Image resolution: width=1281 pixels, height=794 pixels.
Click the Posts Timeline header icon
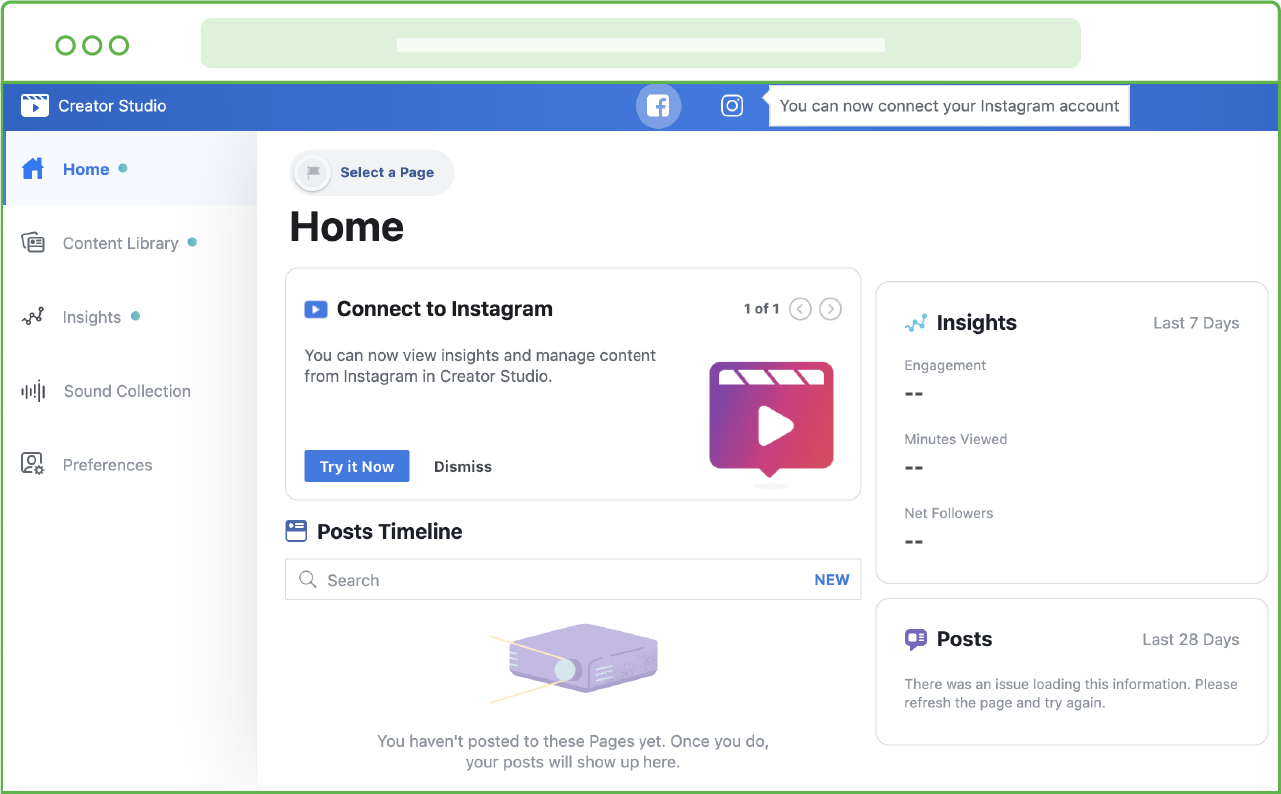click(296, 531)
